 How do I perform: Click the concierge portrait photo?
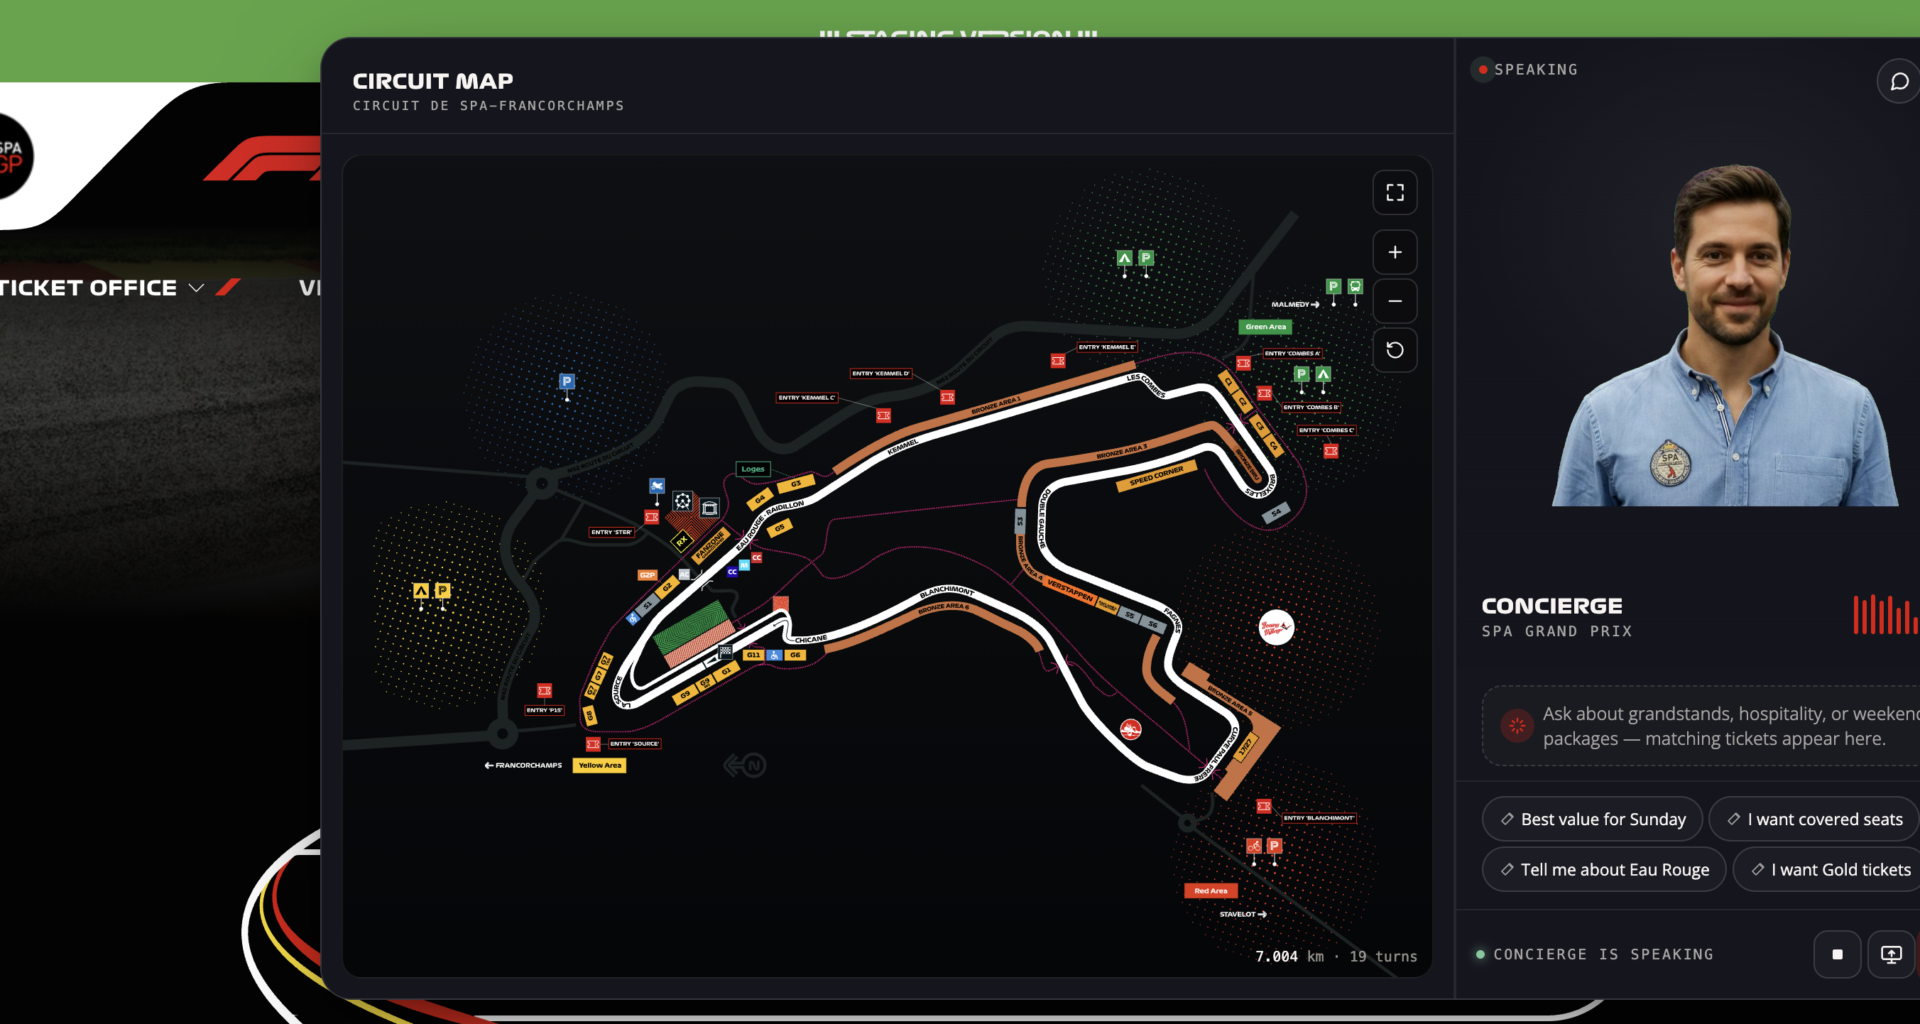1727,336
